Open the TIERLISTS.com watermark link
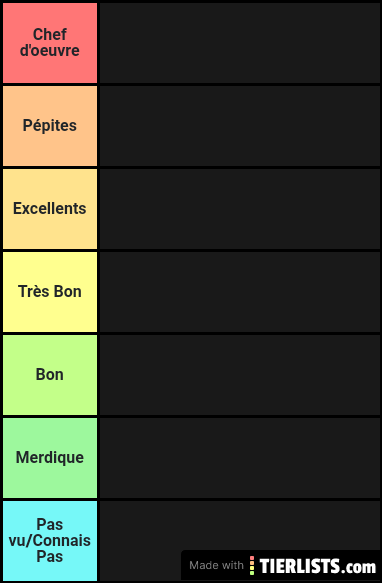Viewport: 382px width, 583px height. [x=281, y=566]
